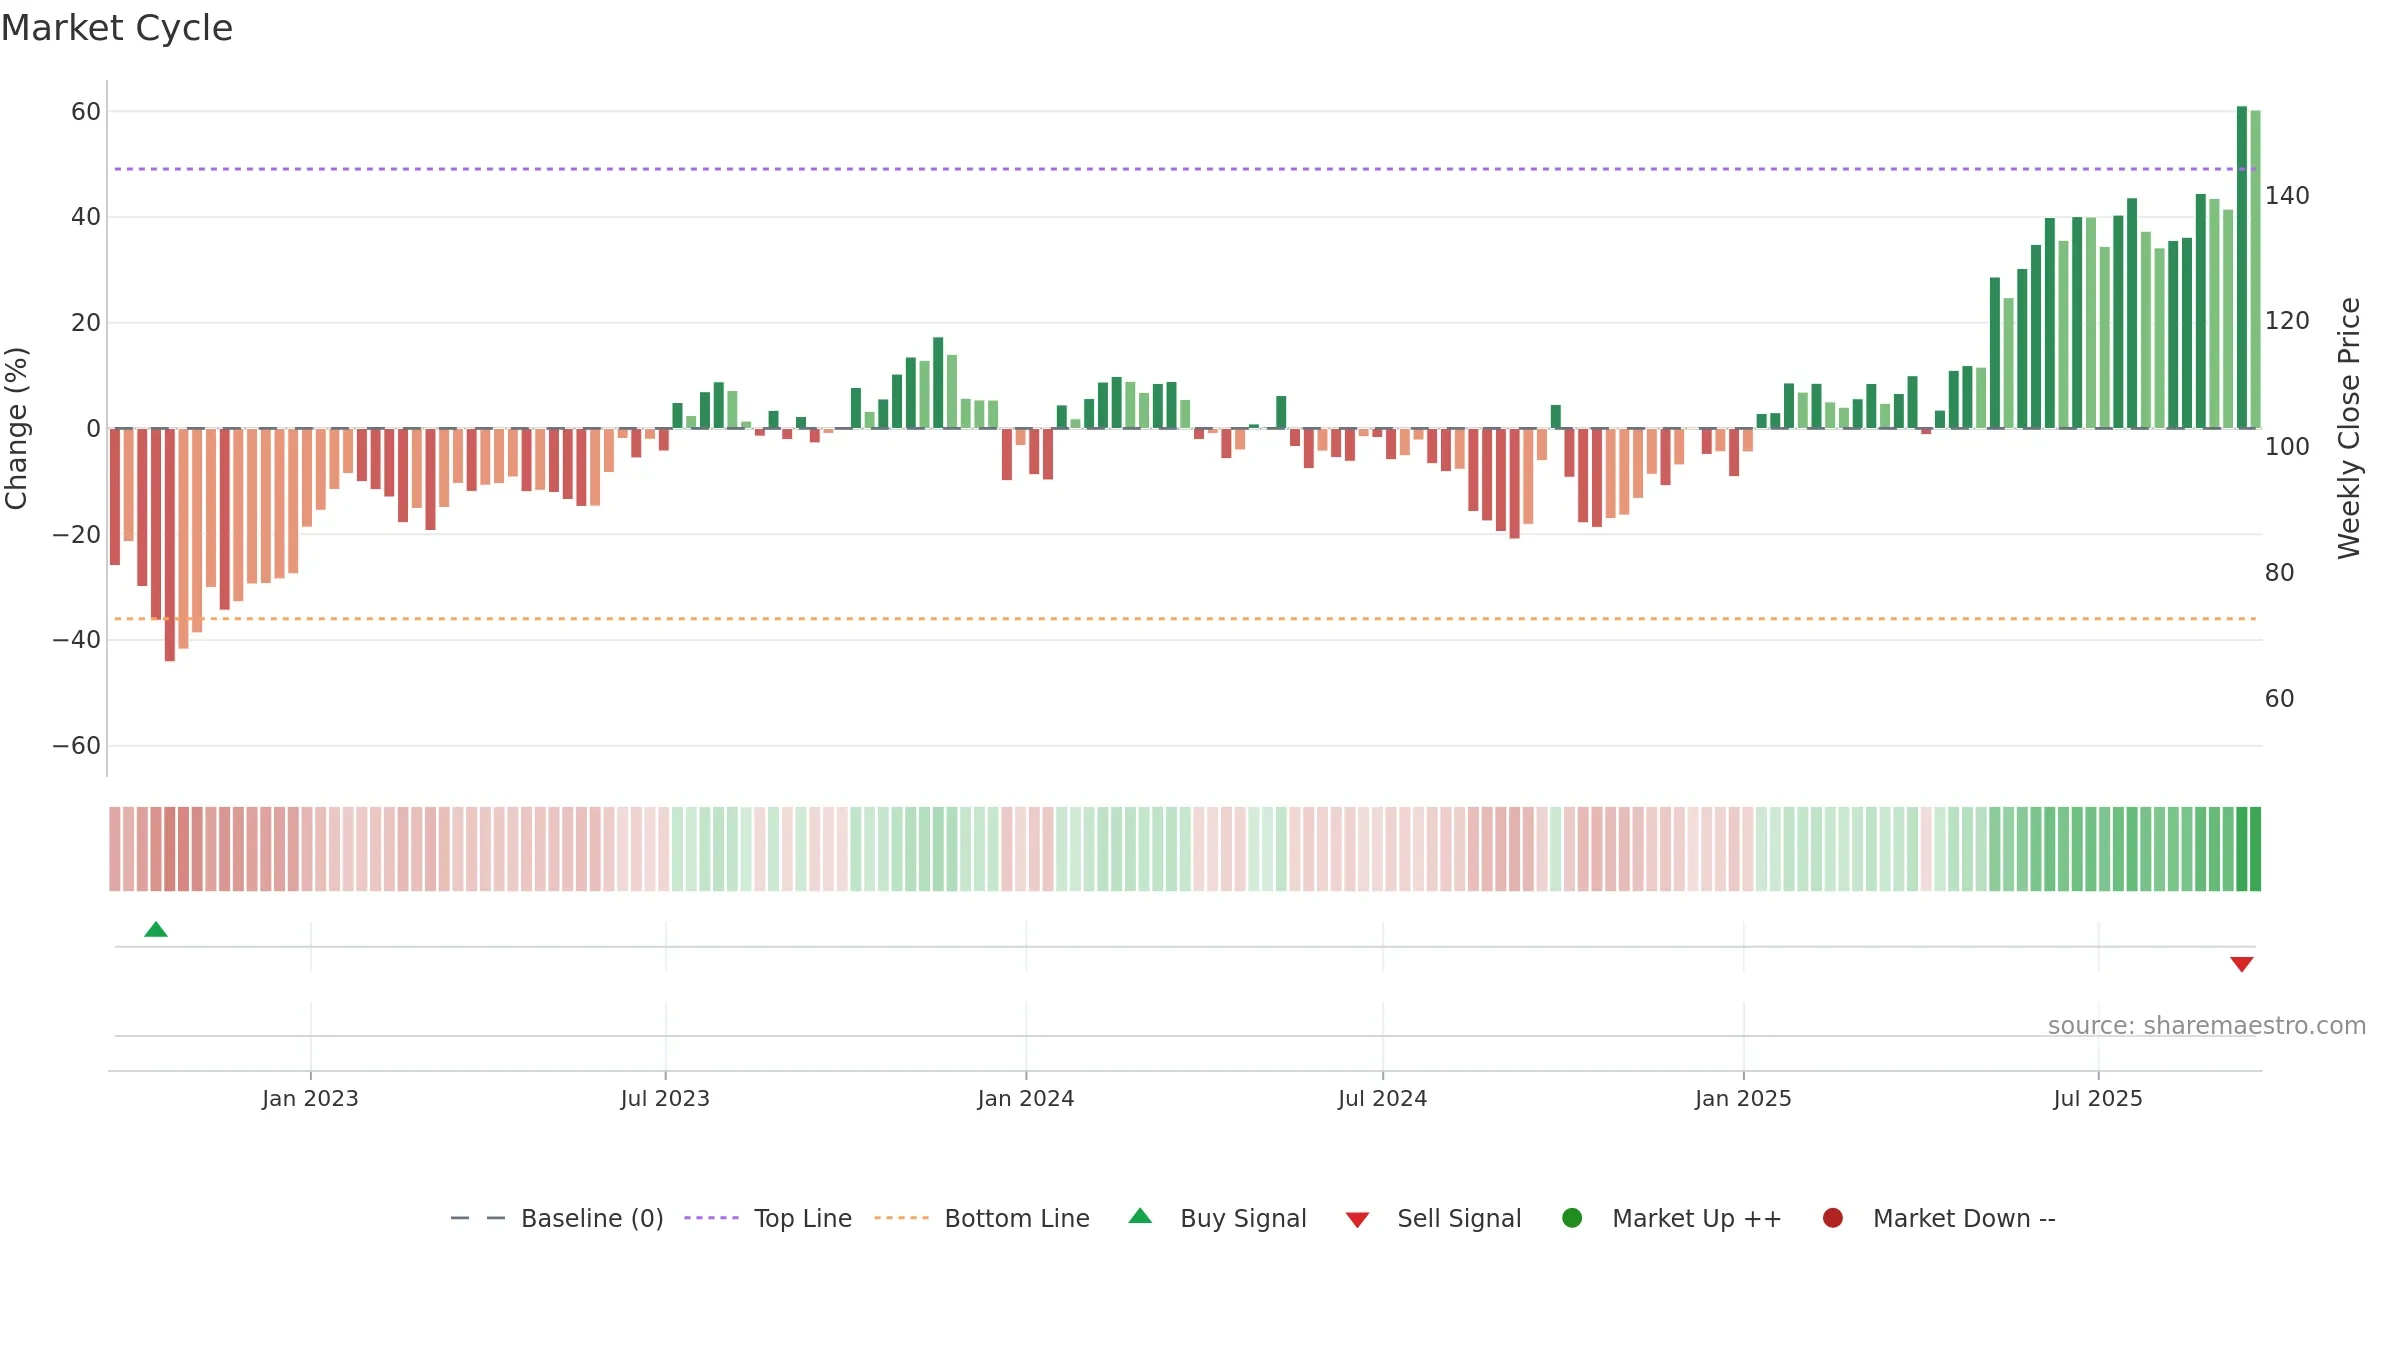Toggle the Buy Signal legend entry
Image resolution: width=2400 pixels, height=1350 pixels.
click(x=1218, y=1219)
